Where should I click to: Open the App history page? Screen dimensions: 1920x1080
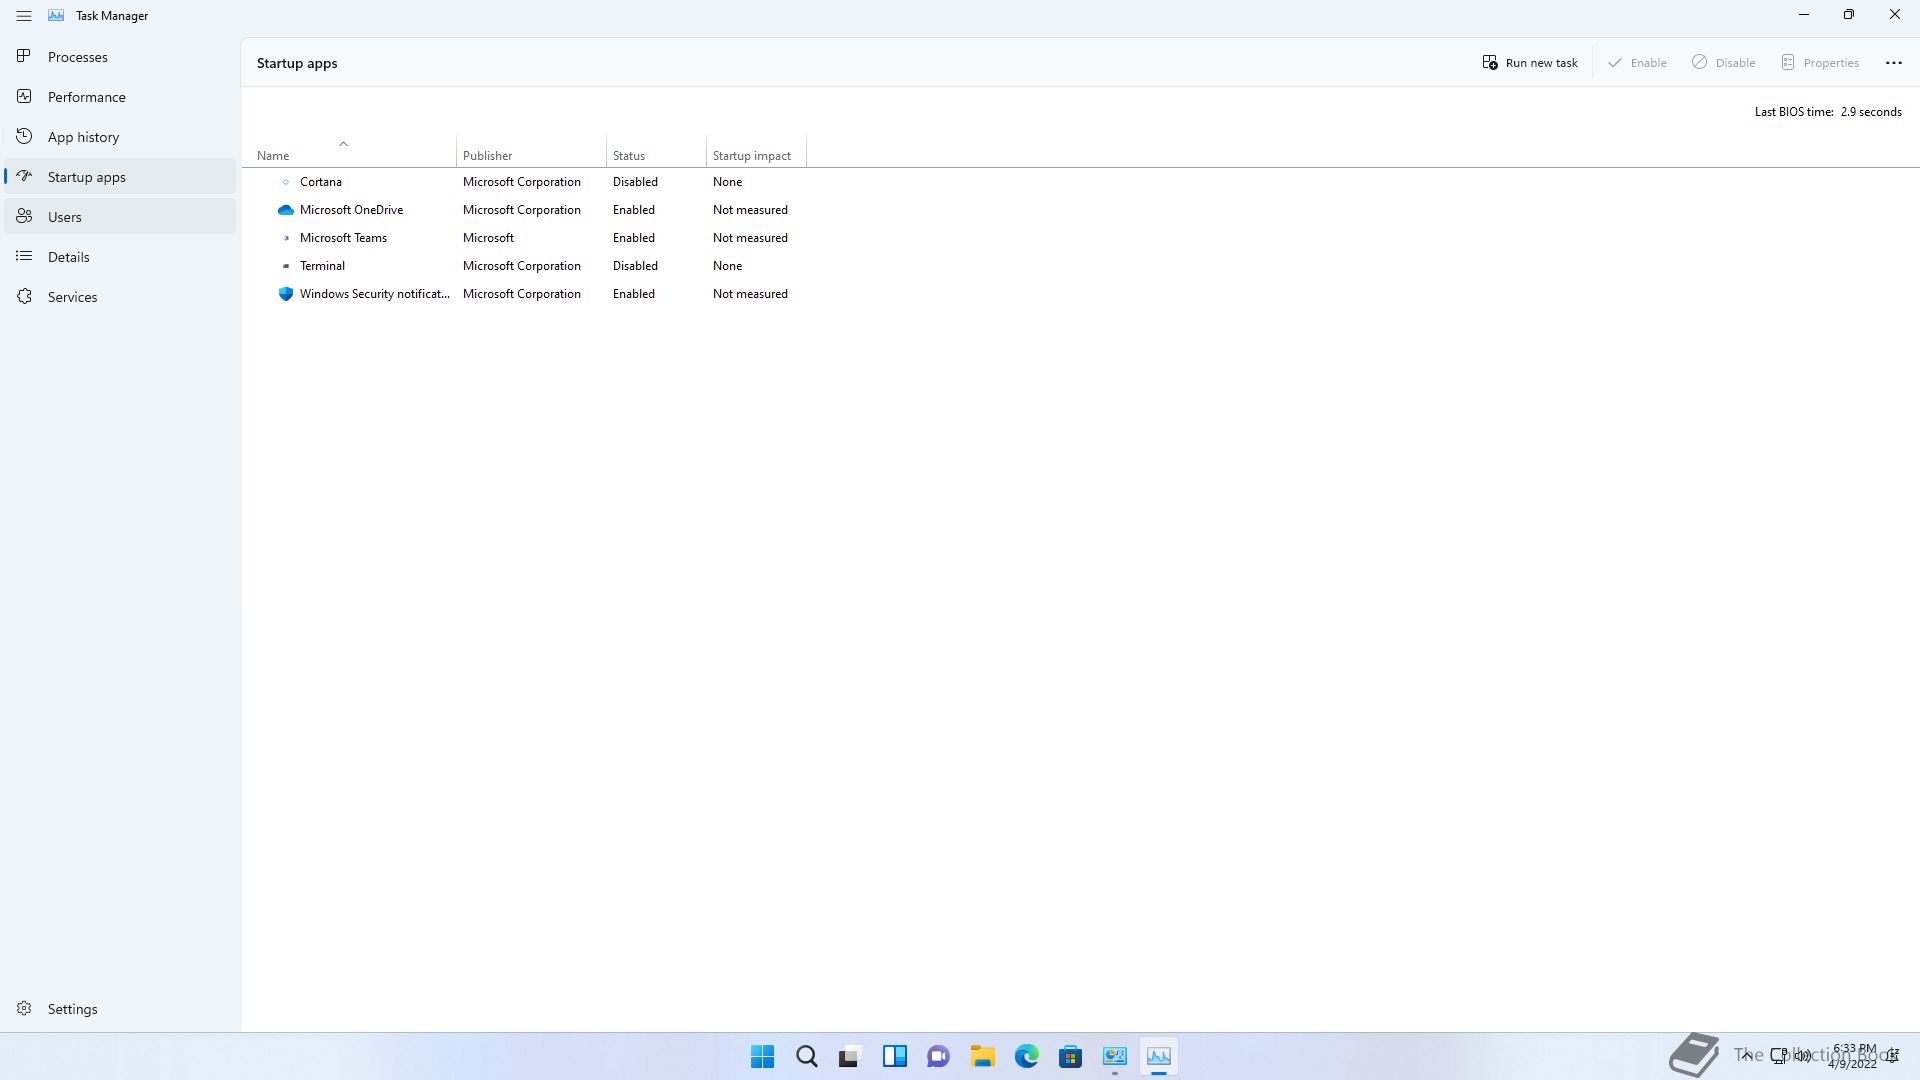click(120, 137)
